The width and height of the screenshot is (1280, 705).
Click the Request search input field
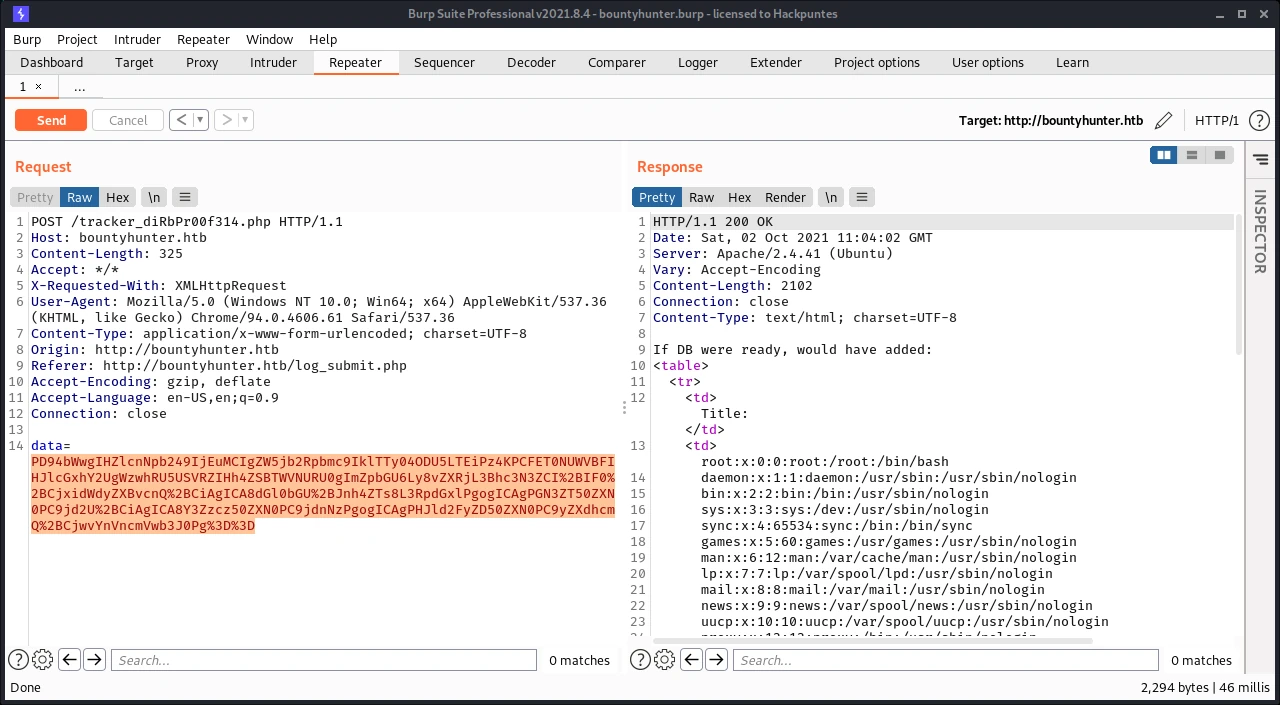(323, 660)
